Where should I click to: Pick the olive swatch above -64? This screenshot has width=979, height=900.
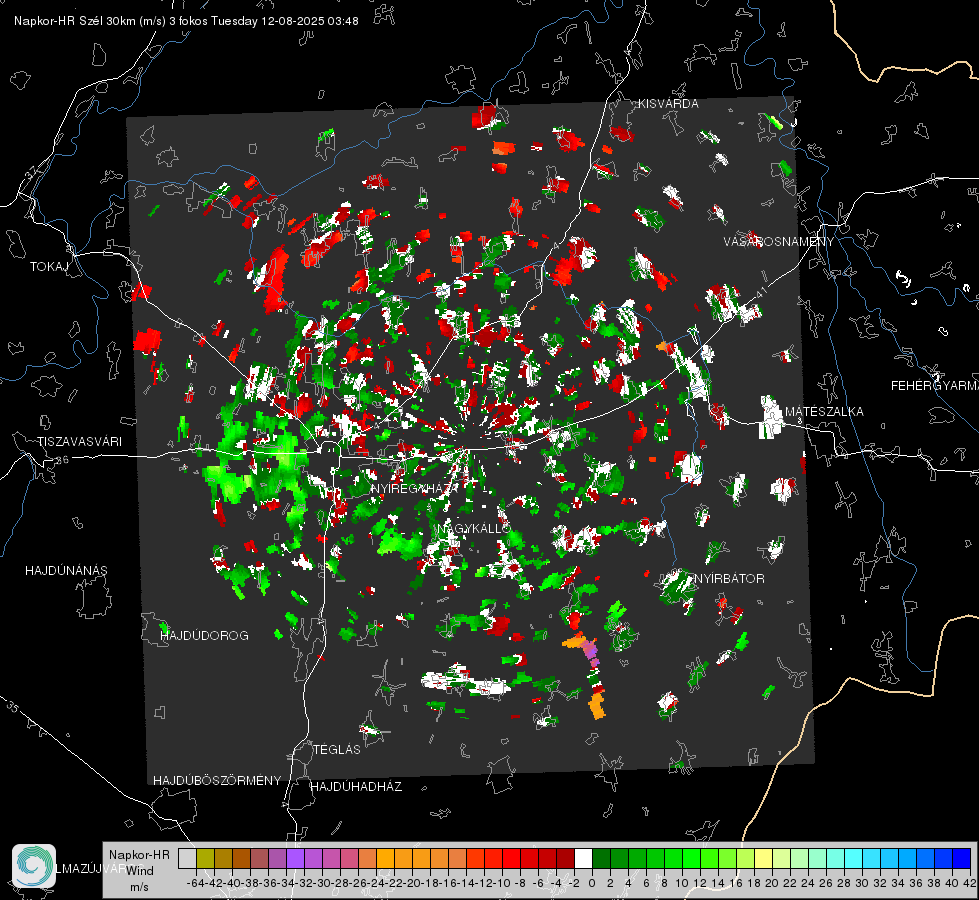[x=205, y=858]
